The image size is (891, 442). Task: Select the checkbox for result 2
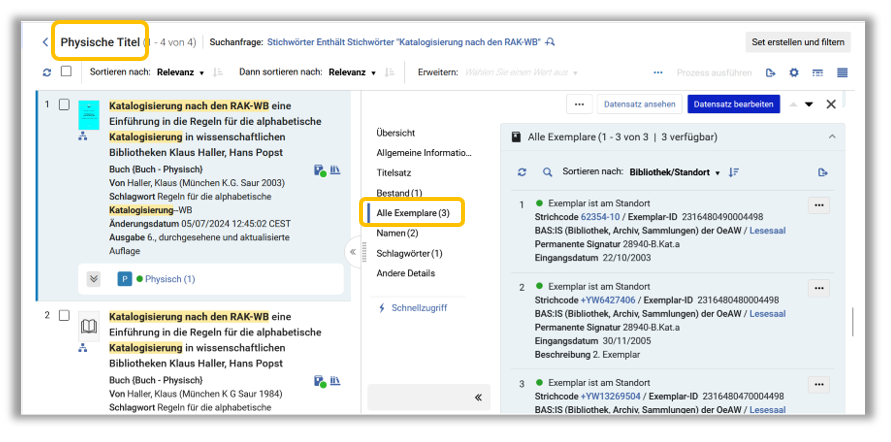(65, 316)
